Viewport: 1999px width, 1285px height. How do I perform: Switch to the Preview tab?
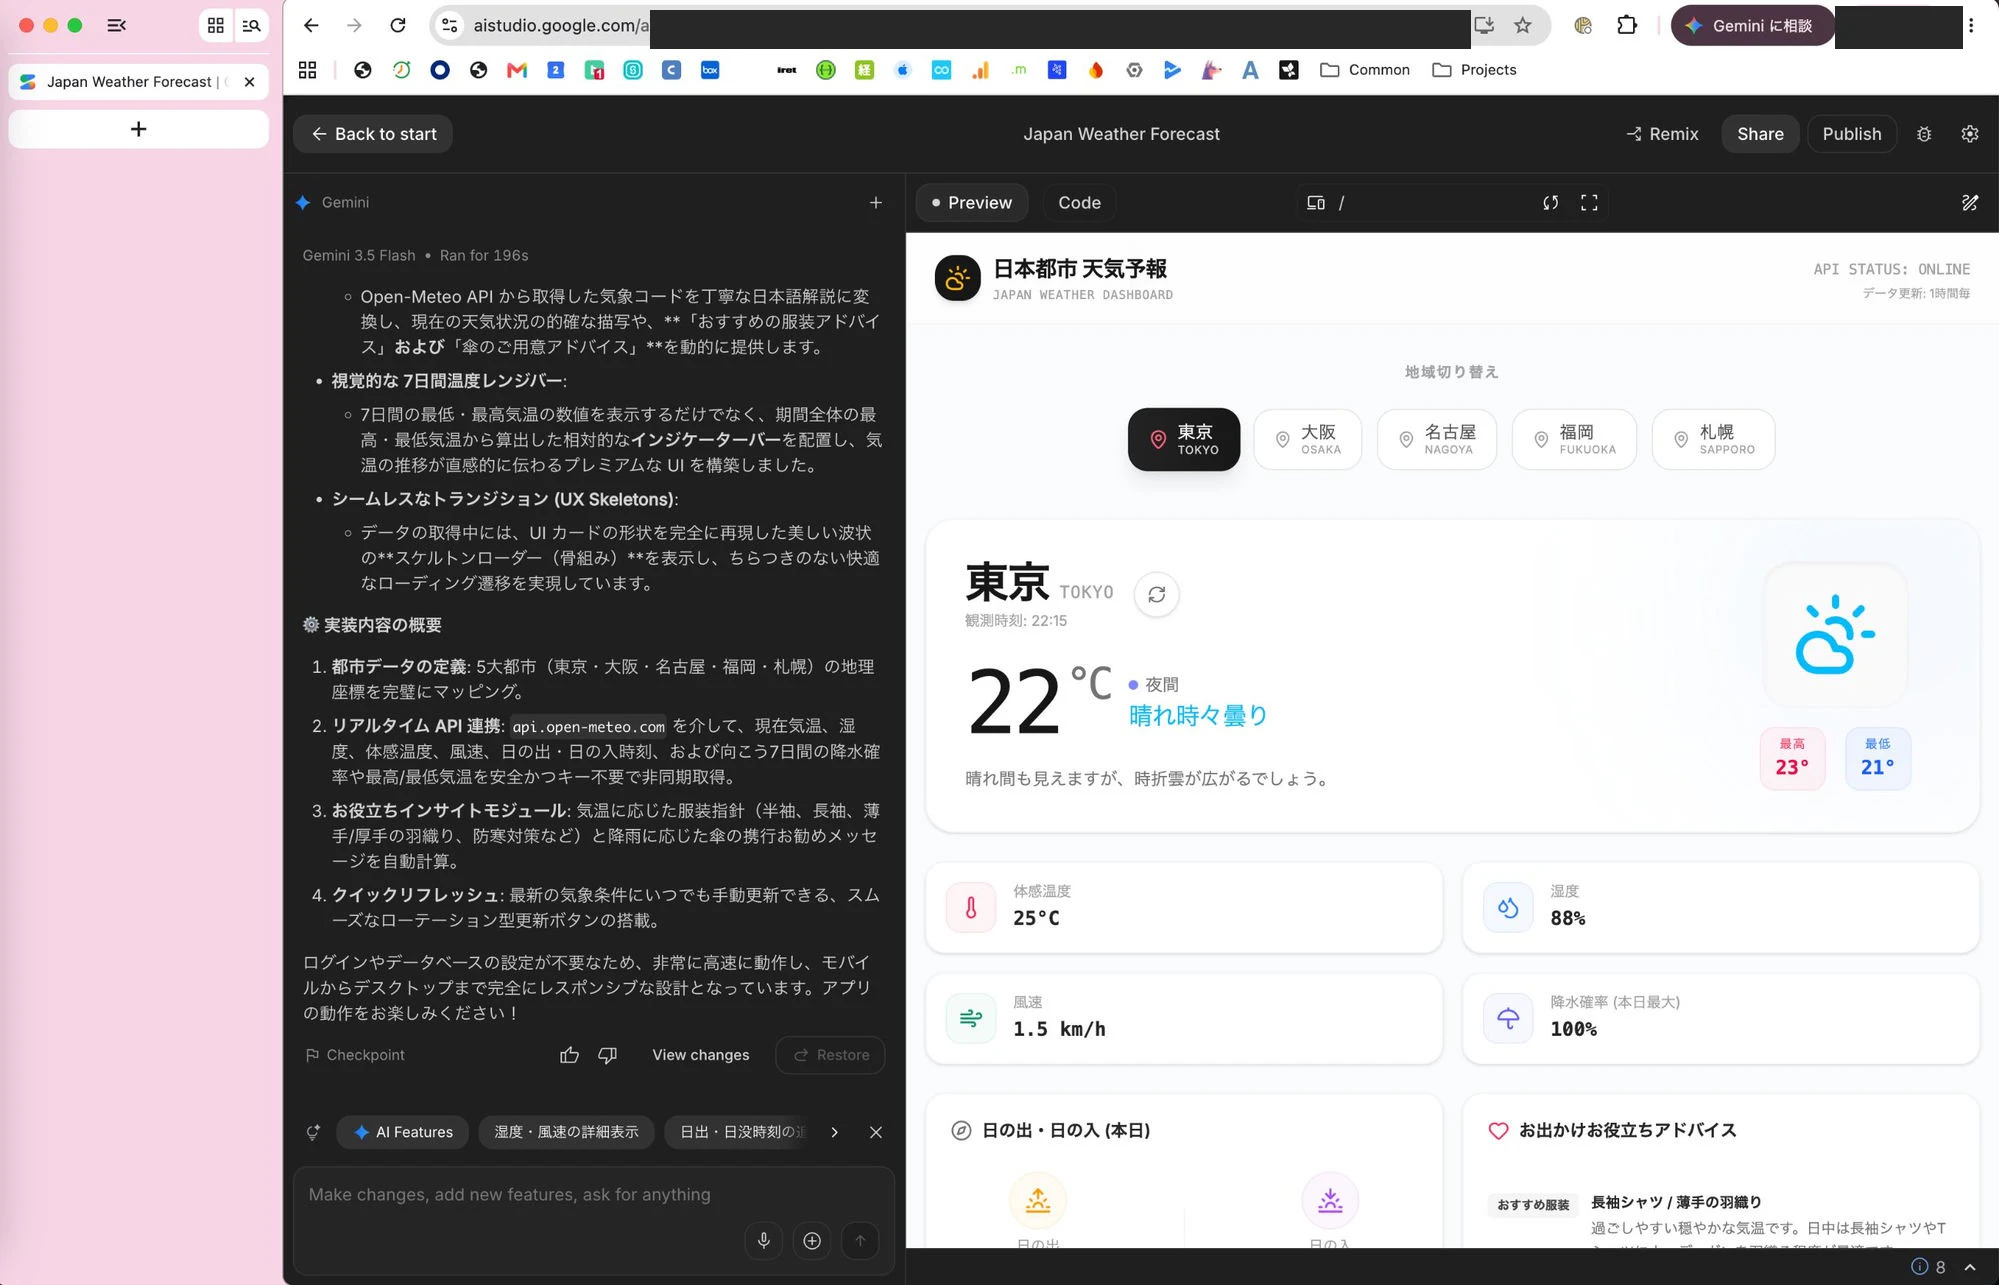971,203
